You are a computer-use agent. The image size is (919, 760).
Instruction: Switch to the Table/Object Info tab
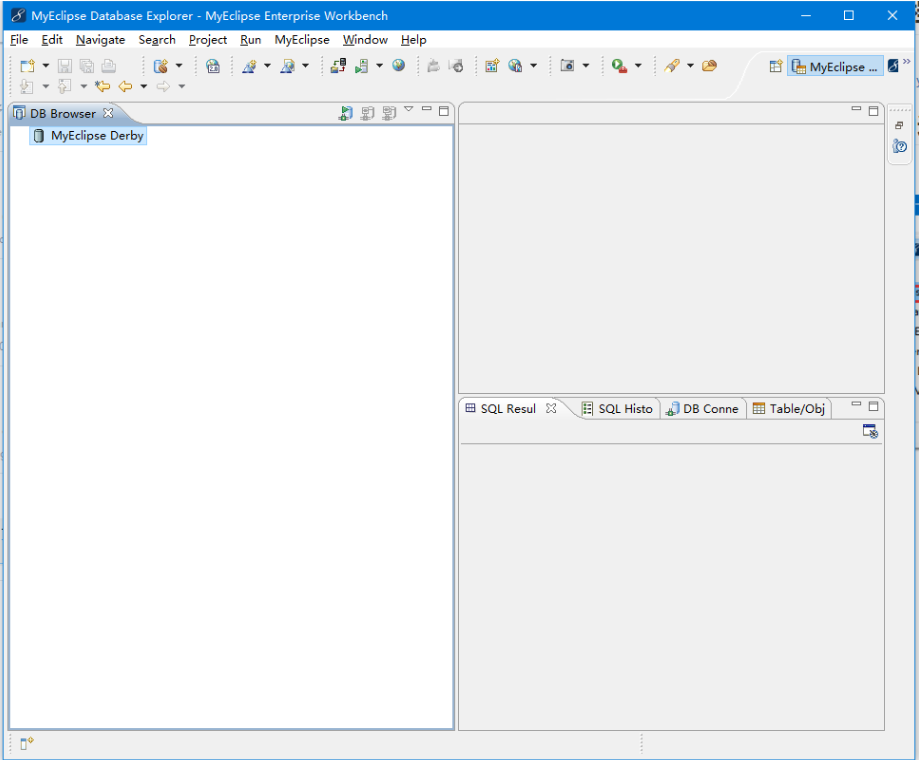(789, 408)
